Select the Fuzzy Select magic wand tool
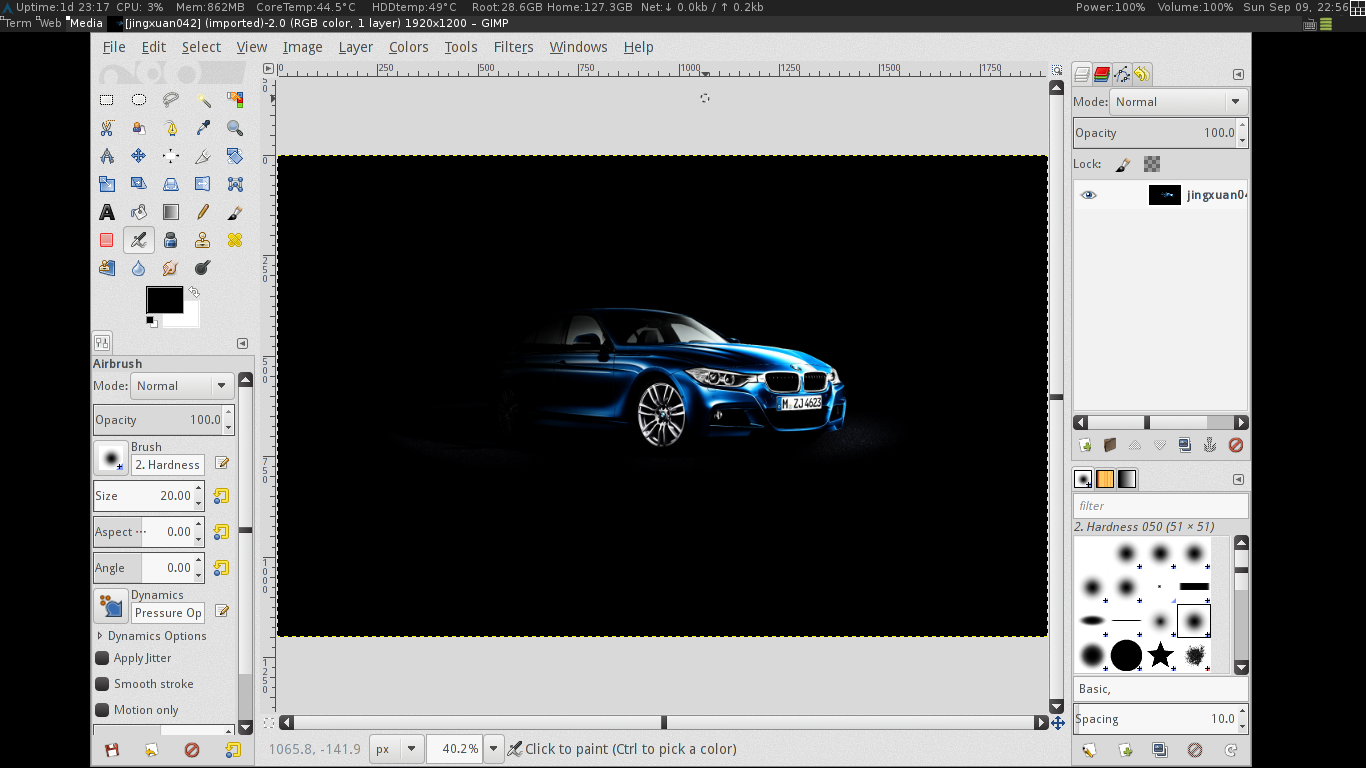1366x768 pixels. click(x=203, y=100)
